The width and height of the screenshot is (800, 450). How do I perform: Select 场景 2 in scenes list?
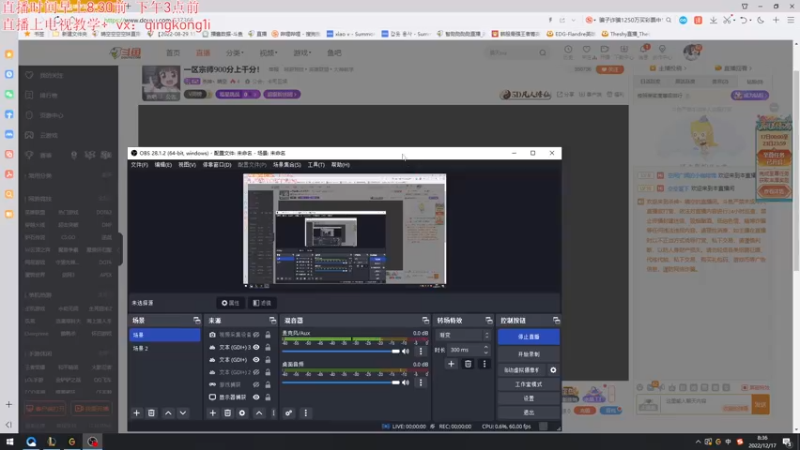pyautogui.click(x=164, y=348)
